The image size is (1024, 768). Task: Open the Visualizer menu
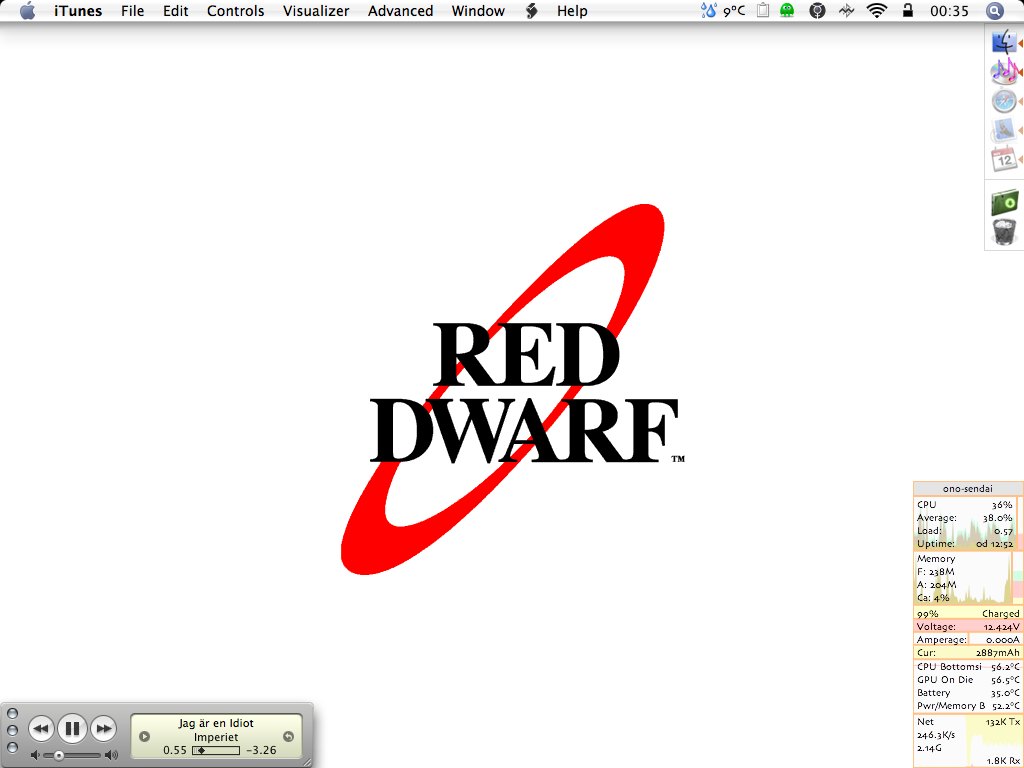pos(316,11)
